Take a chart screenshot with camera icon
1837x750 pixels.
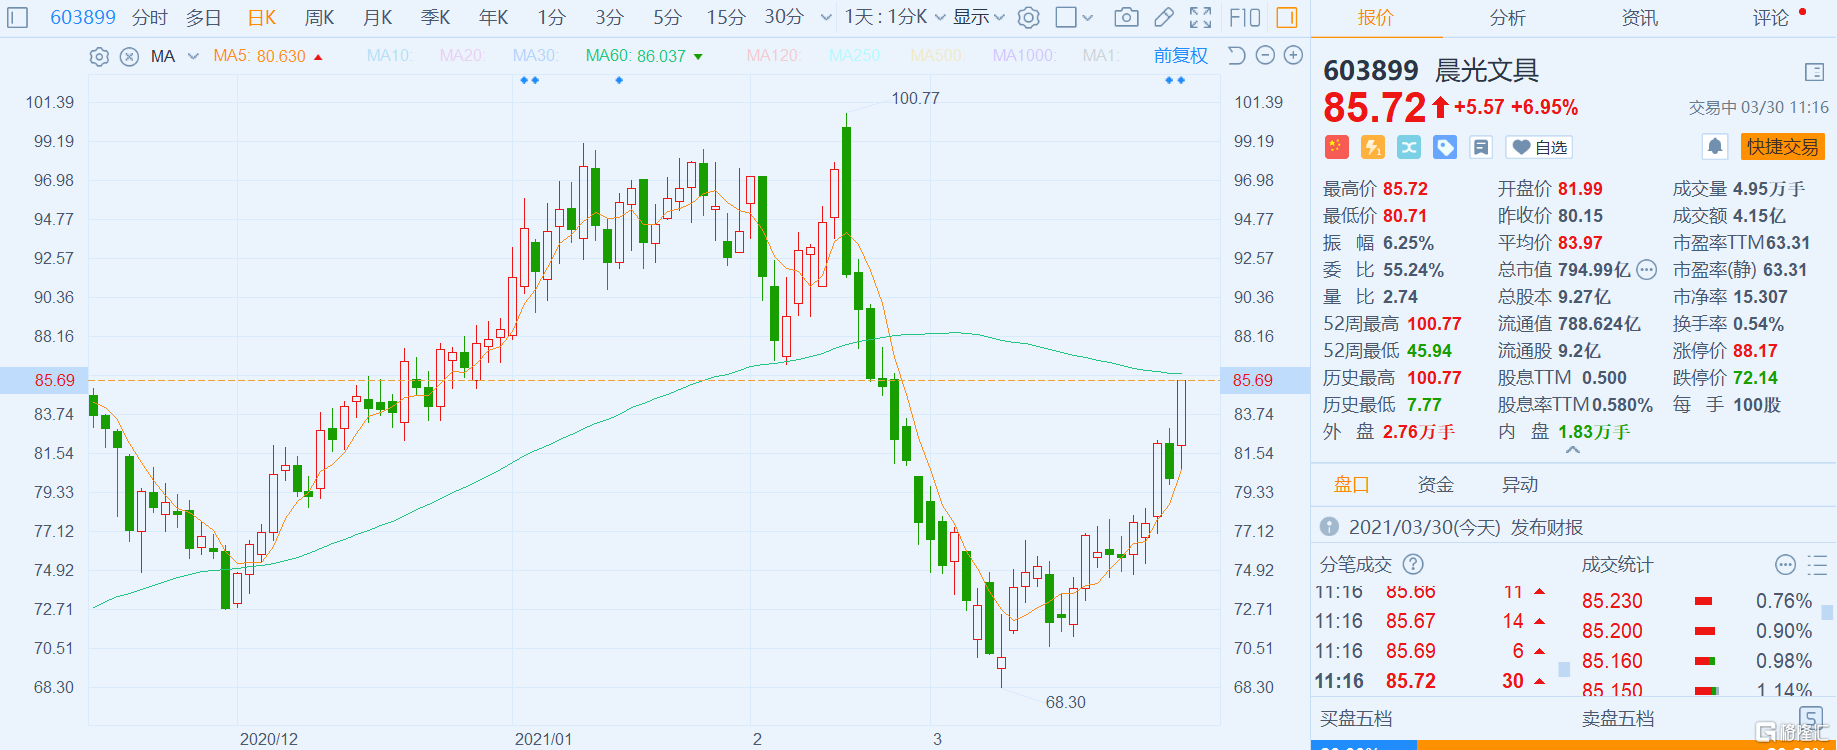pos(1126,17)
